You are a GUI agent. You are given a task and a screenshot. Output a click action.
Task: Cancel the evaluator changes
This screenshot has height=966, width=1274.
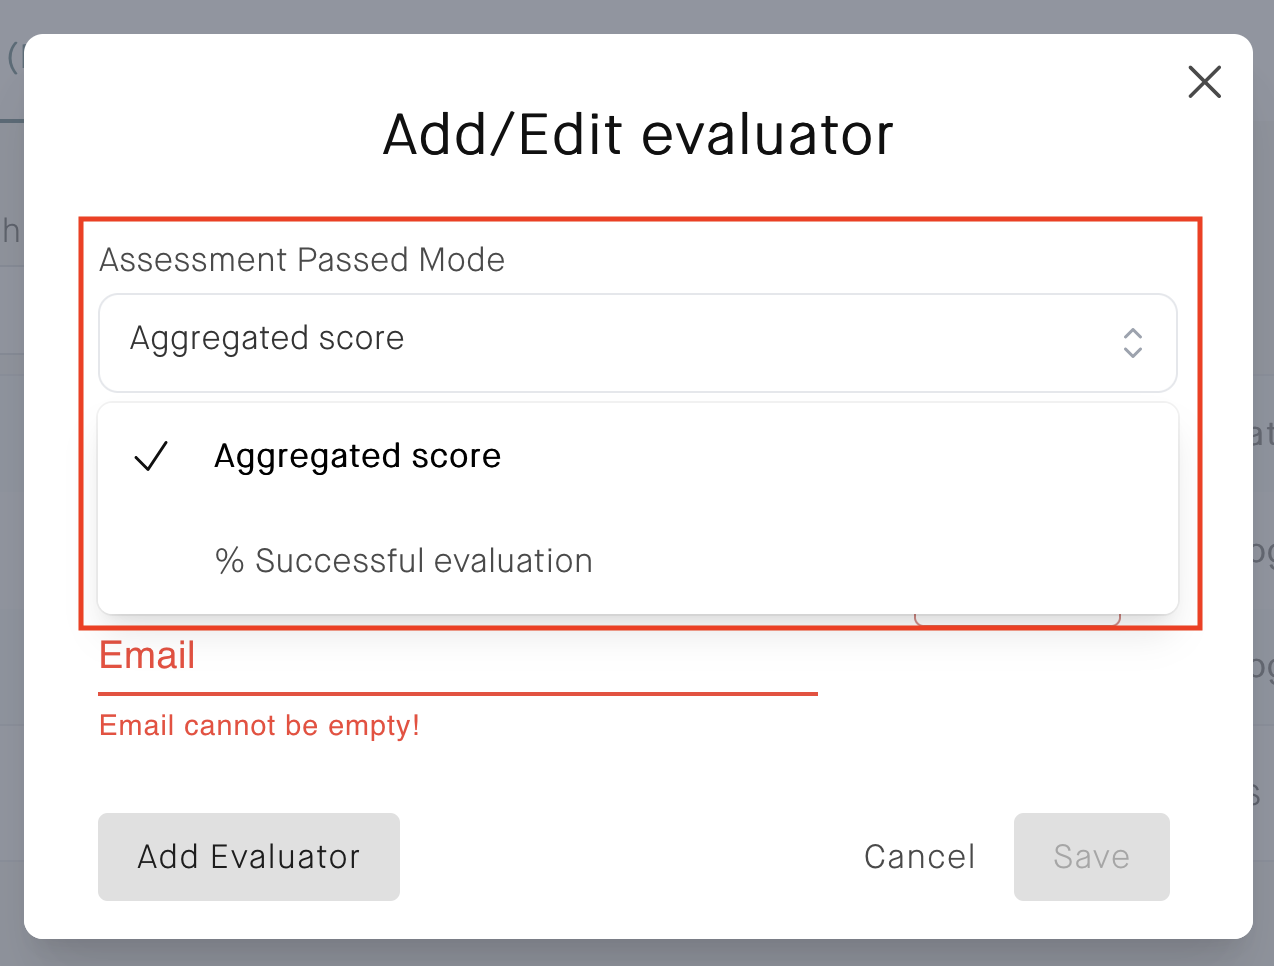click(x=918, y=857)
